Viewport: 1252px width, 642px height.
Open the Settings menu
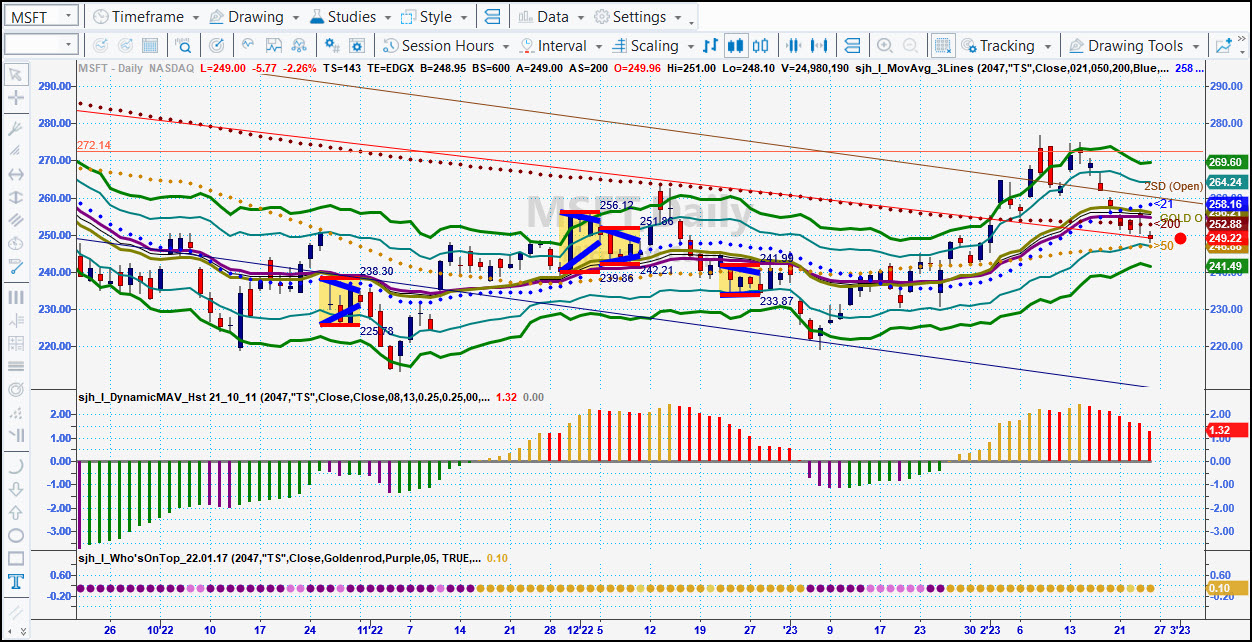pos(638,17)
